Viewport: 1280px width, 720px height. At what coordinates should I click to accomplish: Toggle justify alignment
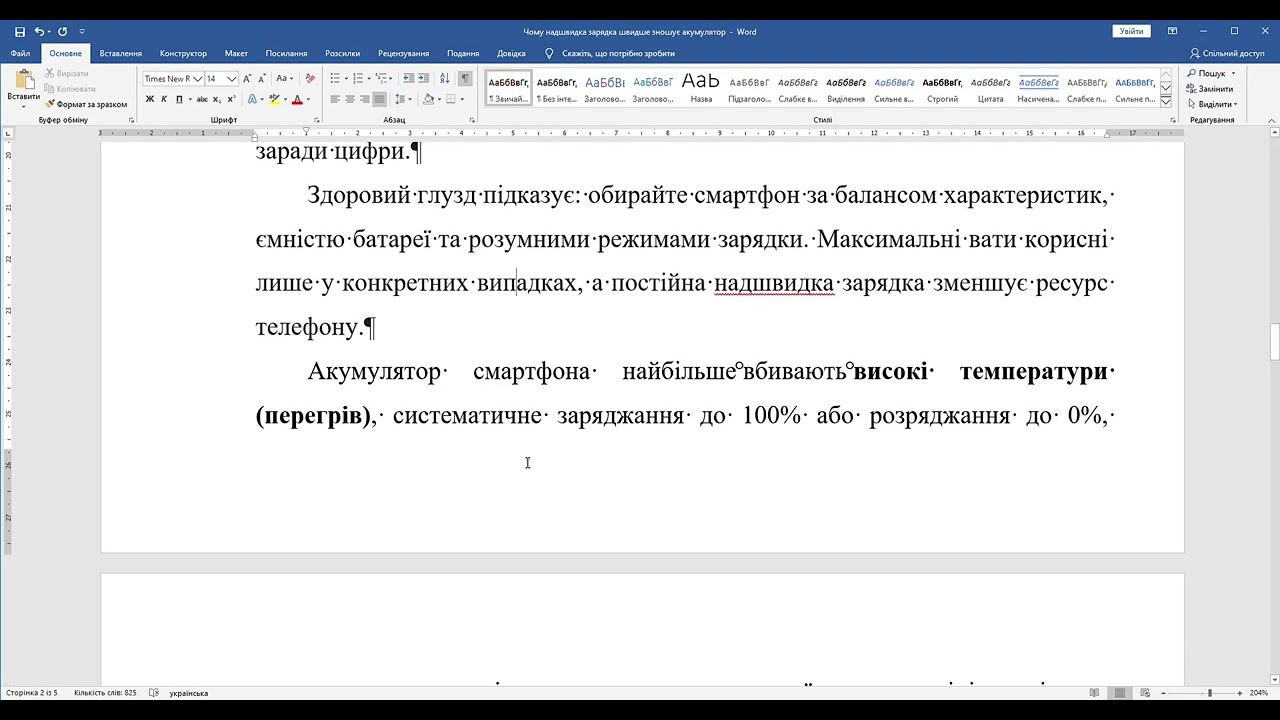[x=379, y=99]
